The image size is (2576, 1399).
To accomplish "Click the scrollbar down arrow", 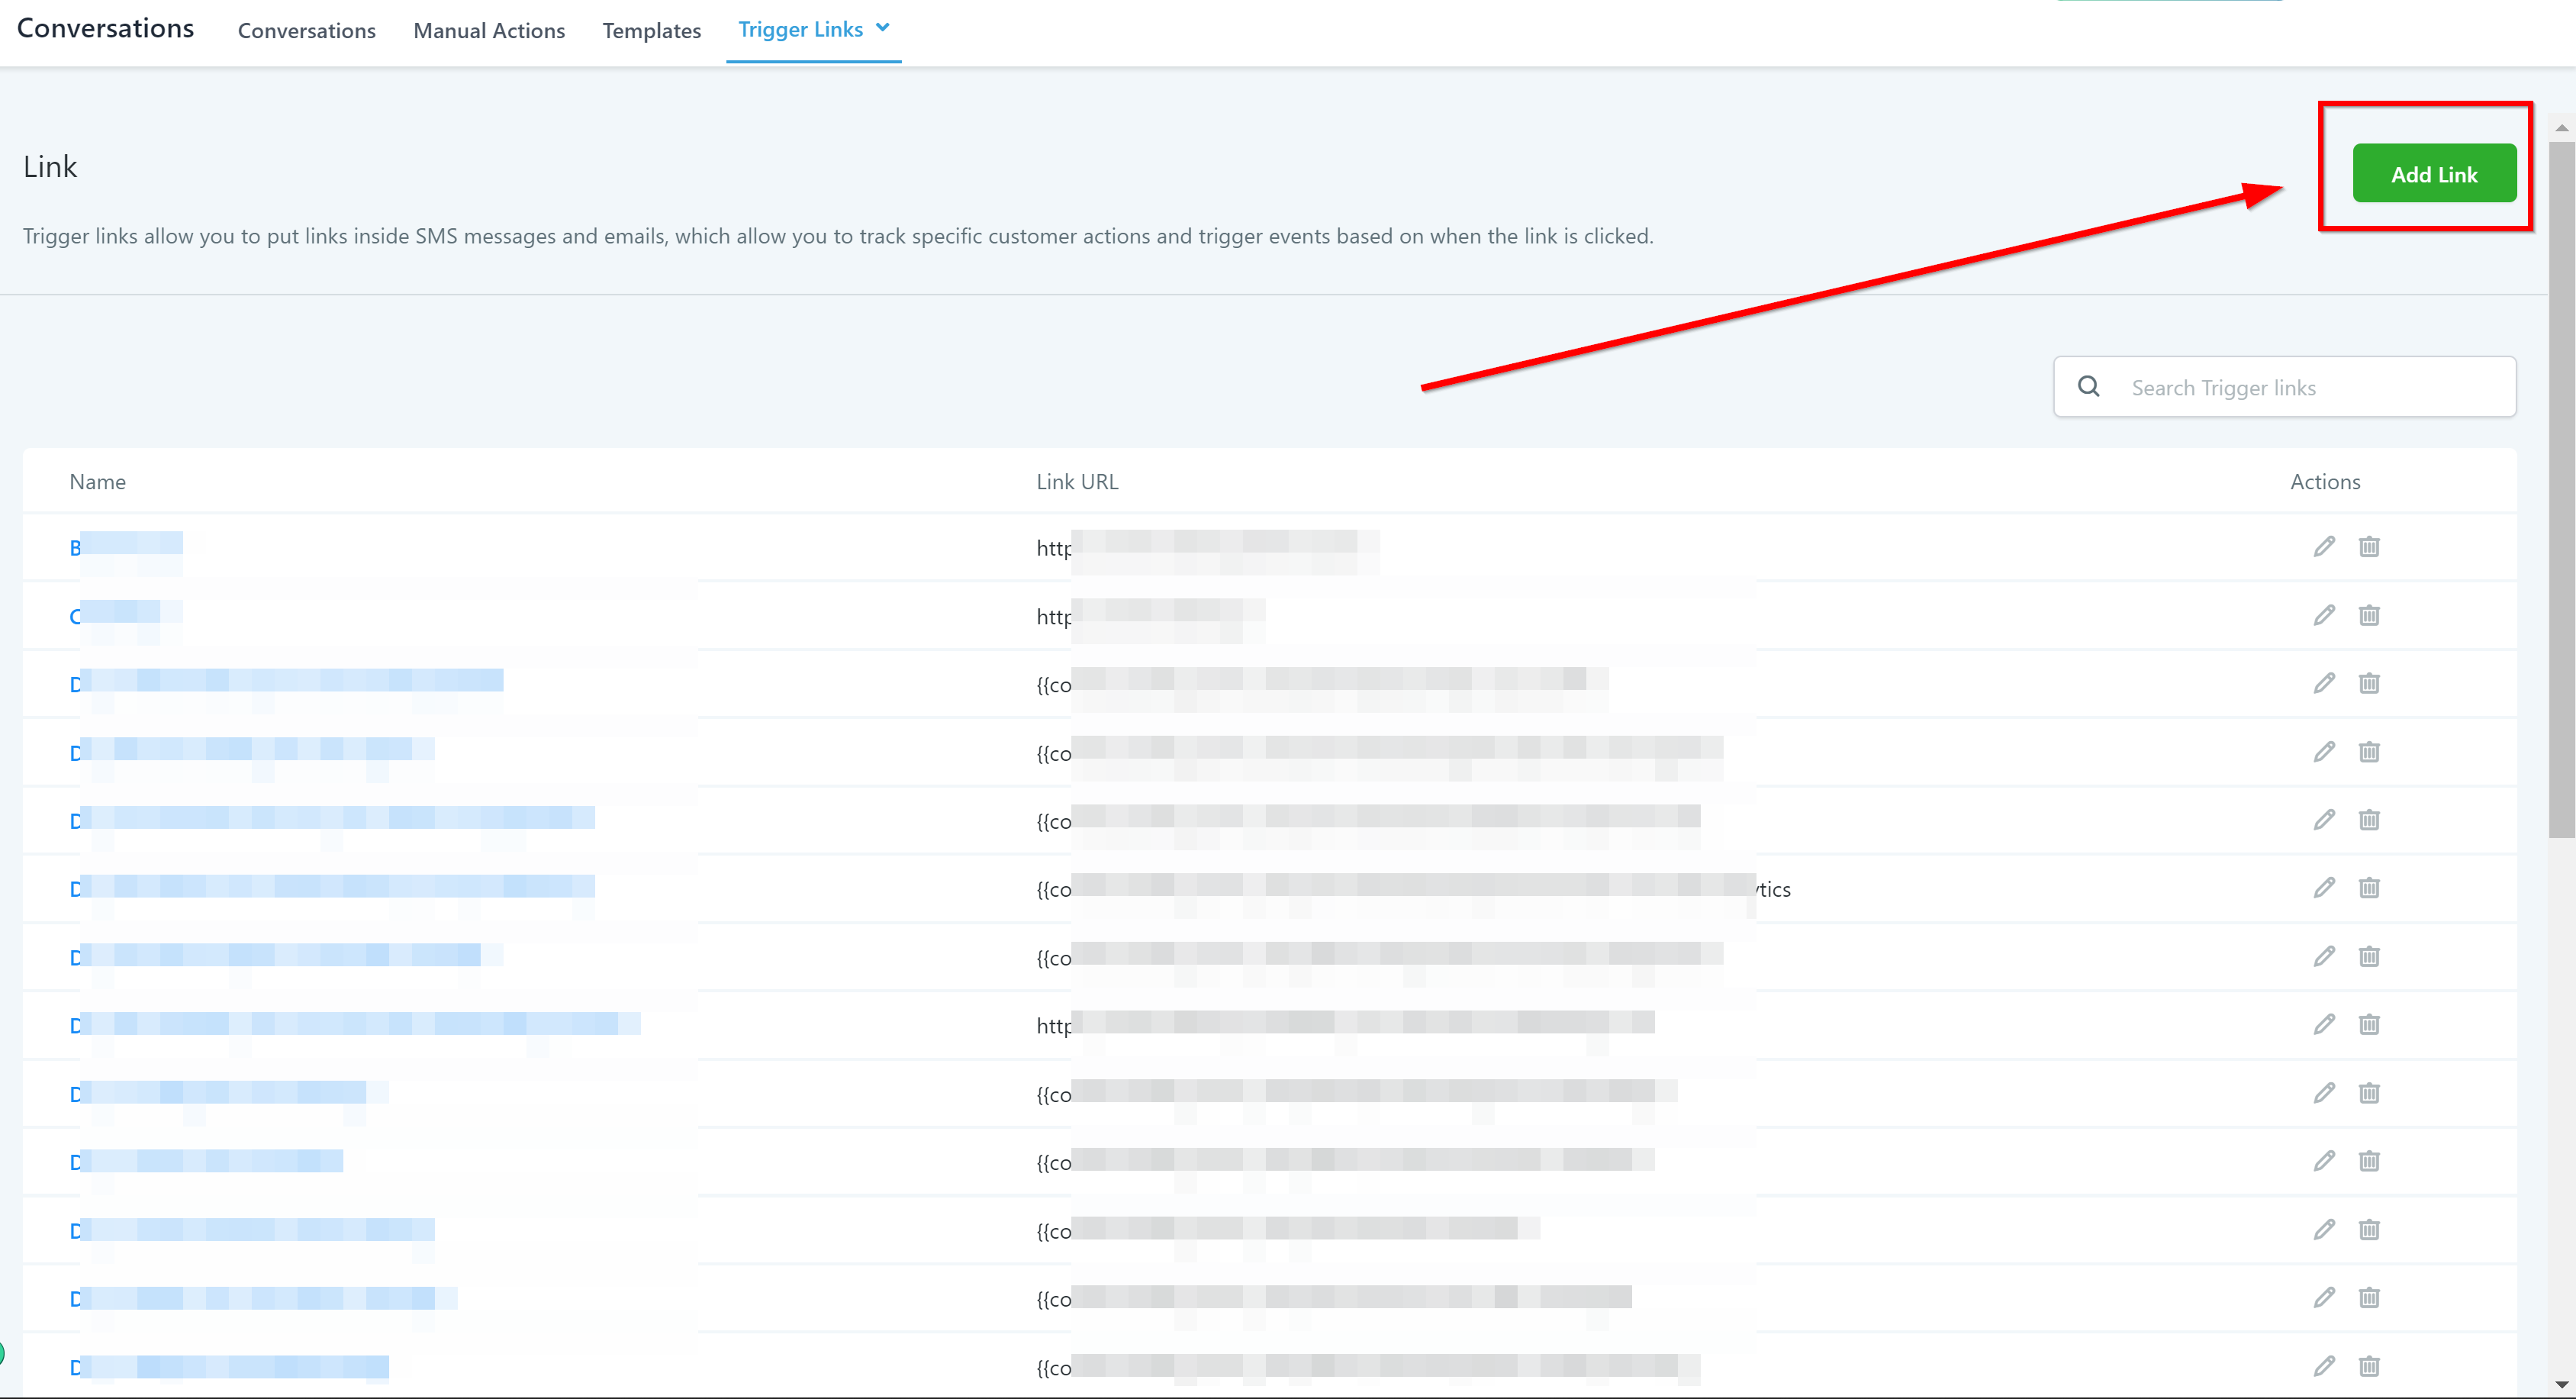I will tap(2561, 1385).
